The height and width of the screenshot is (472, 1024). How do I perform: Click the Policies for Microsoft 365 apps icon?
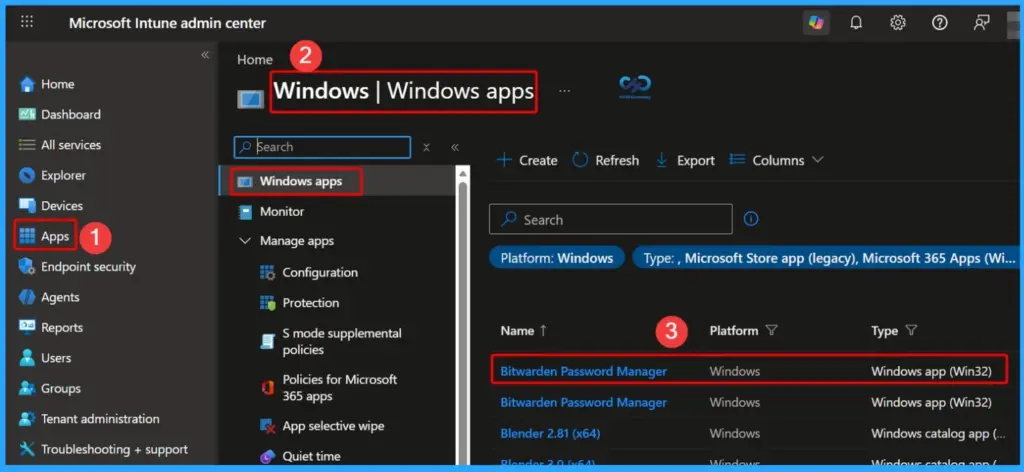pos(267,388)
